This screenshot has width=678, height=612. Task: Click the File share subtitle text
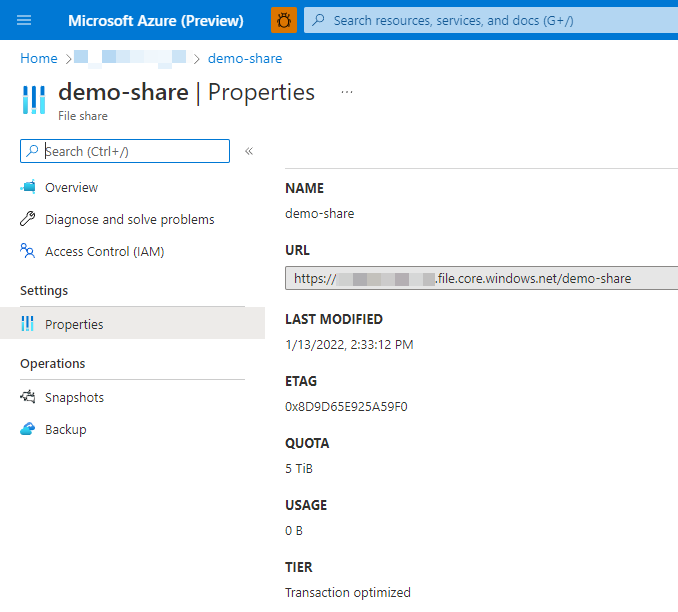[83, 116]
